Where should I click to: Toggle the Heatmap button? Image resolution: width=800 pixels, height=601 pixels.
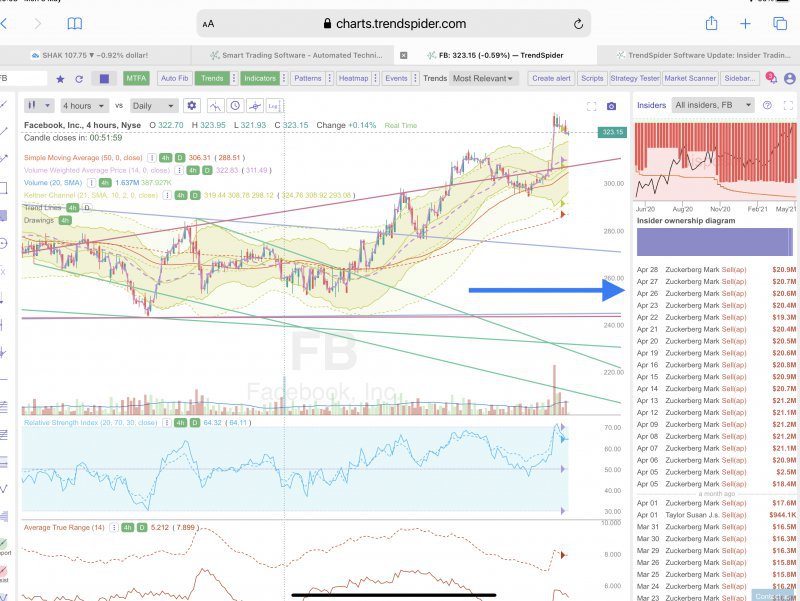coord(353,79)
